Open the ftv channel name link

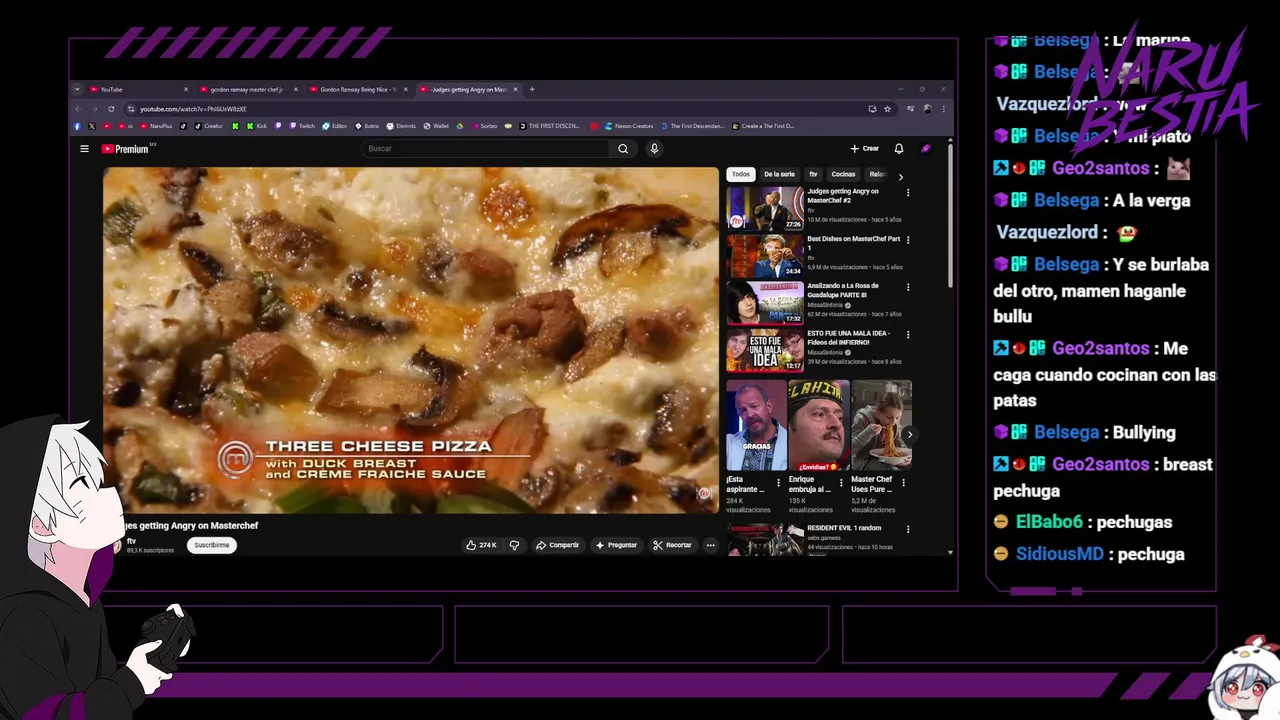[x=131, y=541]
